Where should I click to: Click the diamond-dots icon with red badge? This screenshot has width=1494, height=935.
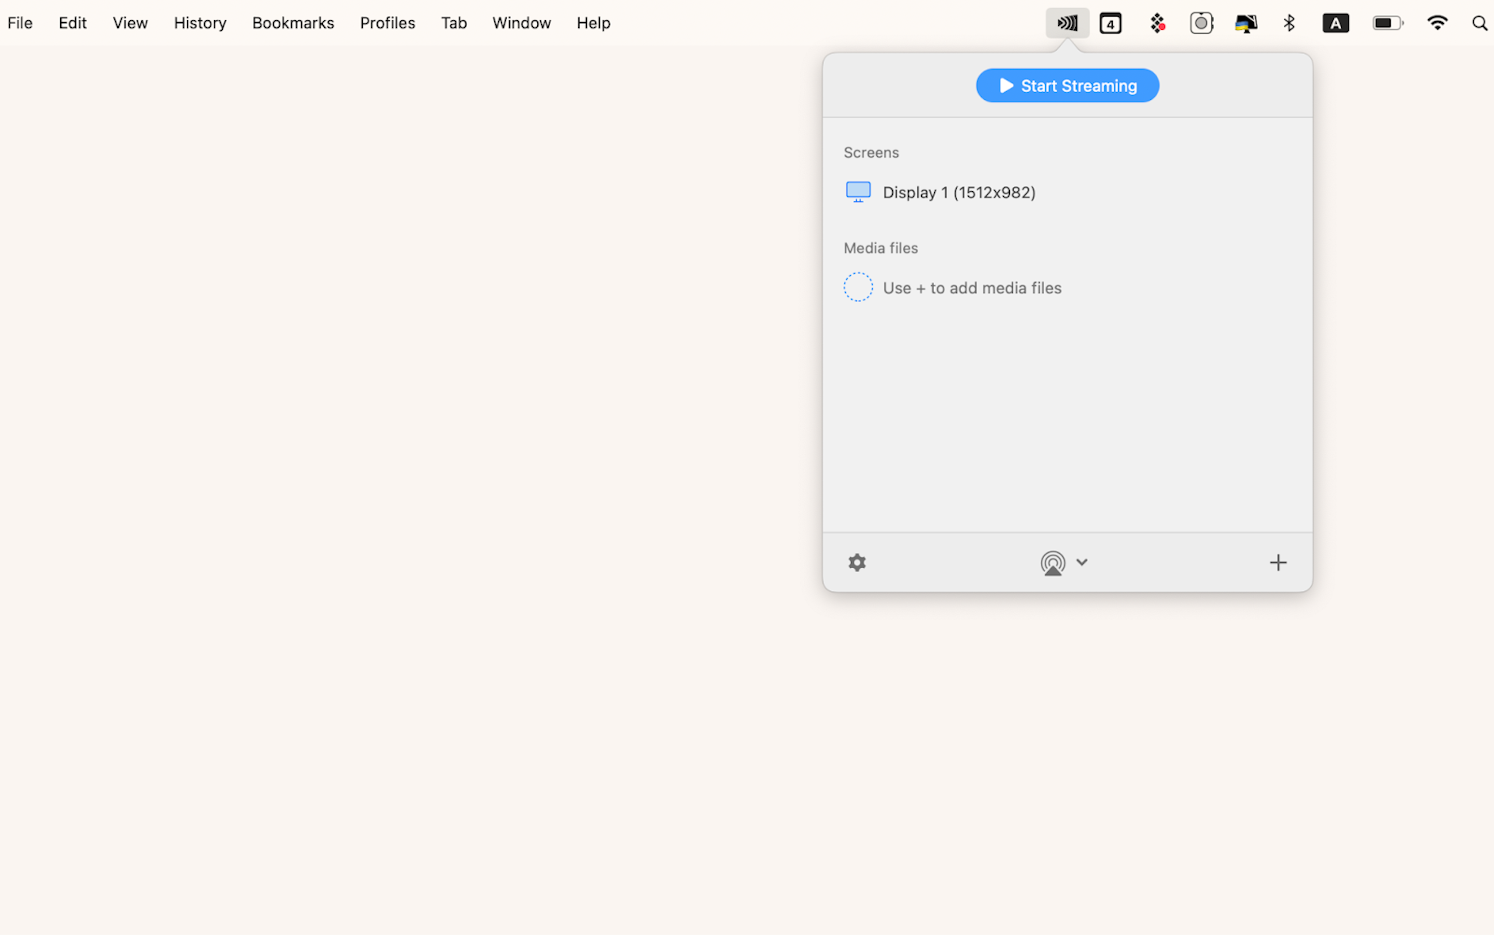pyautogui.click(x=1157, y=23)
